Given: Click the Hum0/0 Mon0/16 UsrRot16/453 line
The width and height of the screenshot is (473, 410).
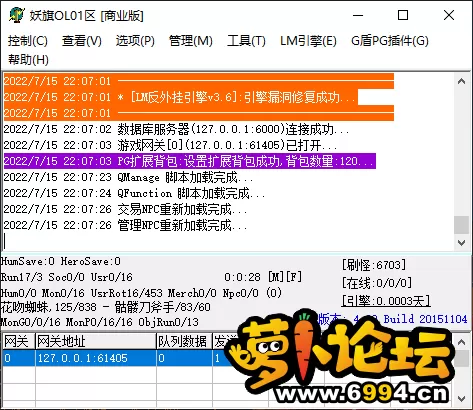Looking at the screenshot, I should pyautogui.click(x=141, y=293).
